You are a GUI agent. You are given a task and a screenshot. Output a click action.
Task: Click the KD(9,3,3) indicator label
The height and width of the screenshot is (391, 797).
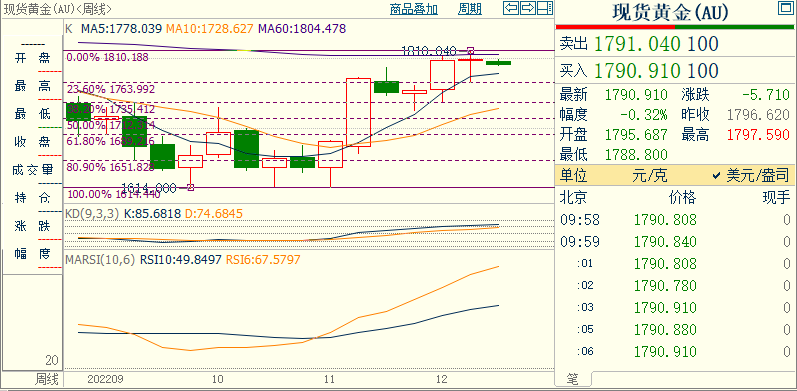click(x=91, y=214)
